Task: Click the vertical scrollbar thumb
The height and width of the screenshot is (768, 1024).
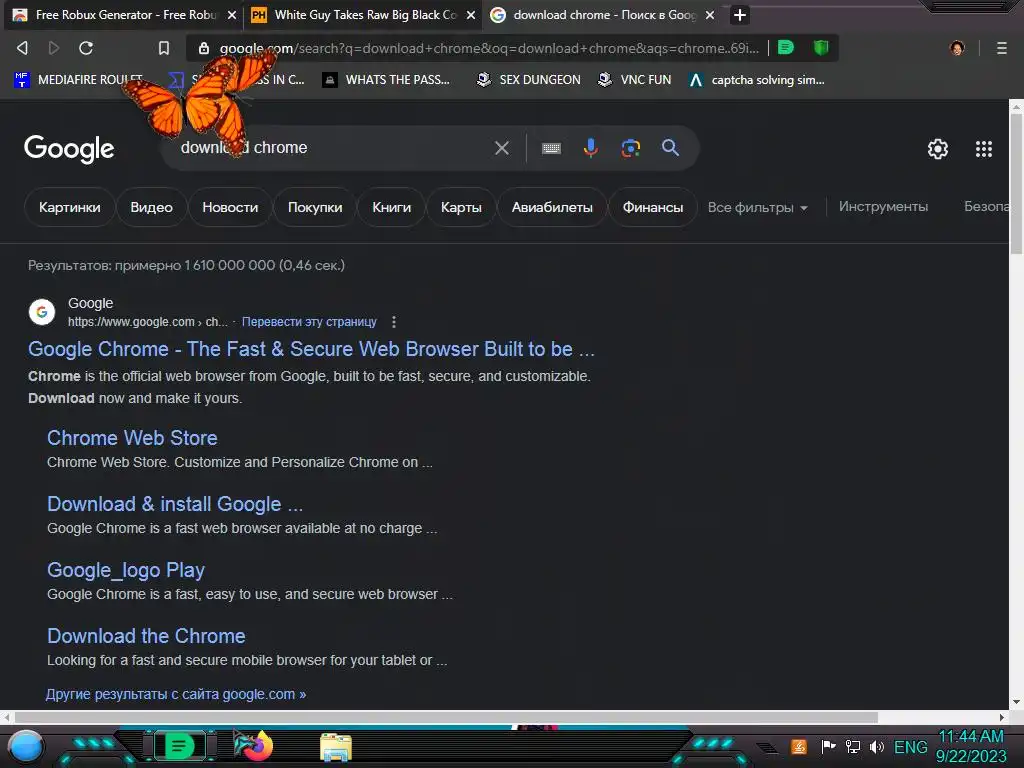Action: click(1016, 184)
